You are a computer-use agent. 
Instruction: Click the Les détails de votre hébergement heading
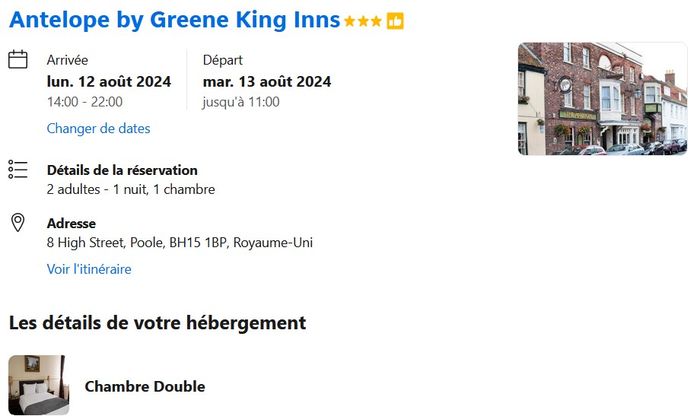pos(157,323)
